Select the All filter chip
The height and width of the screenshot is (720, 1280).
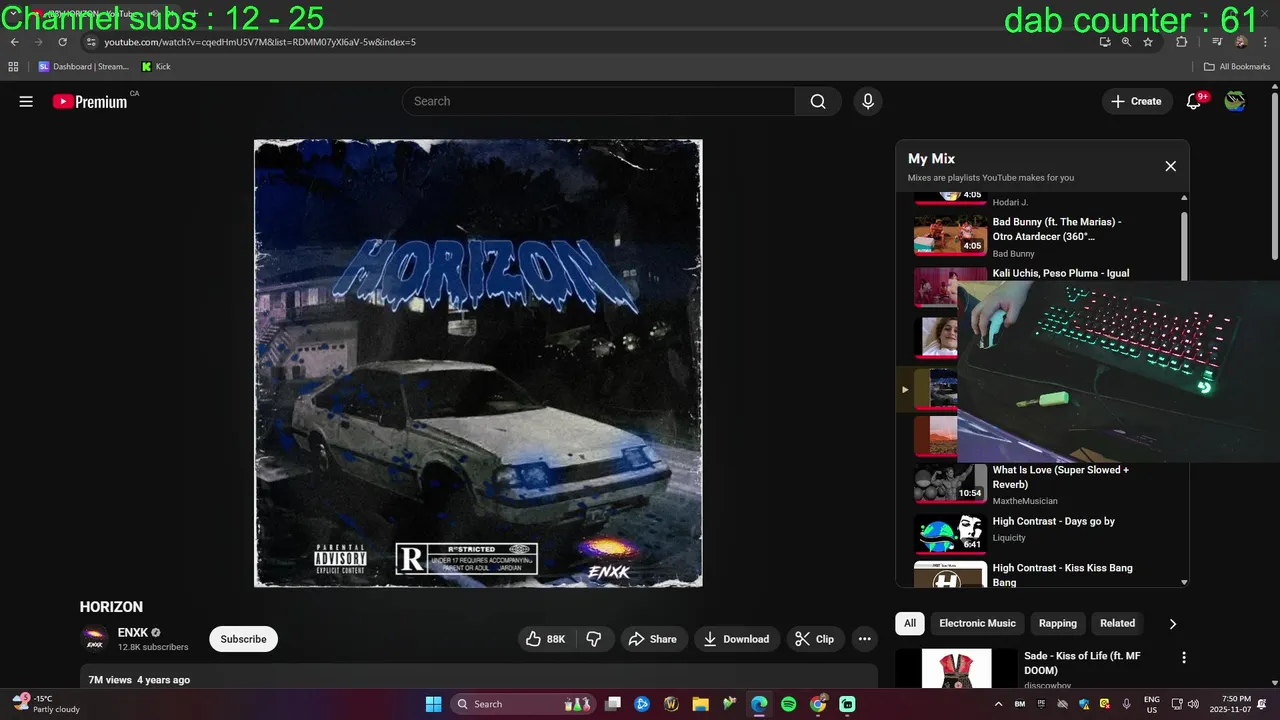point(910,623)
